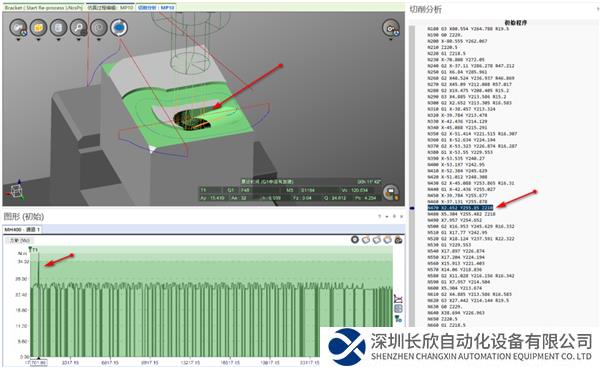The height and width of the screenshot is (367, 600).
Task: Click the yellow cube display icon
Action: [38, 28]
